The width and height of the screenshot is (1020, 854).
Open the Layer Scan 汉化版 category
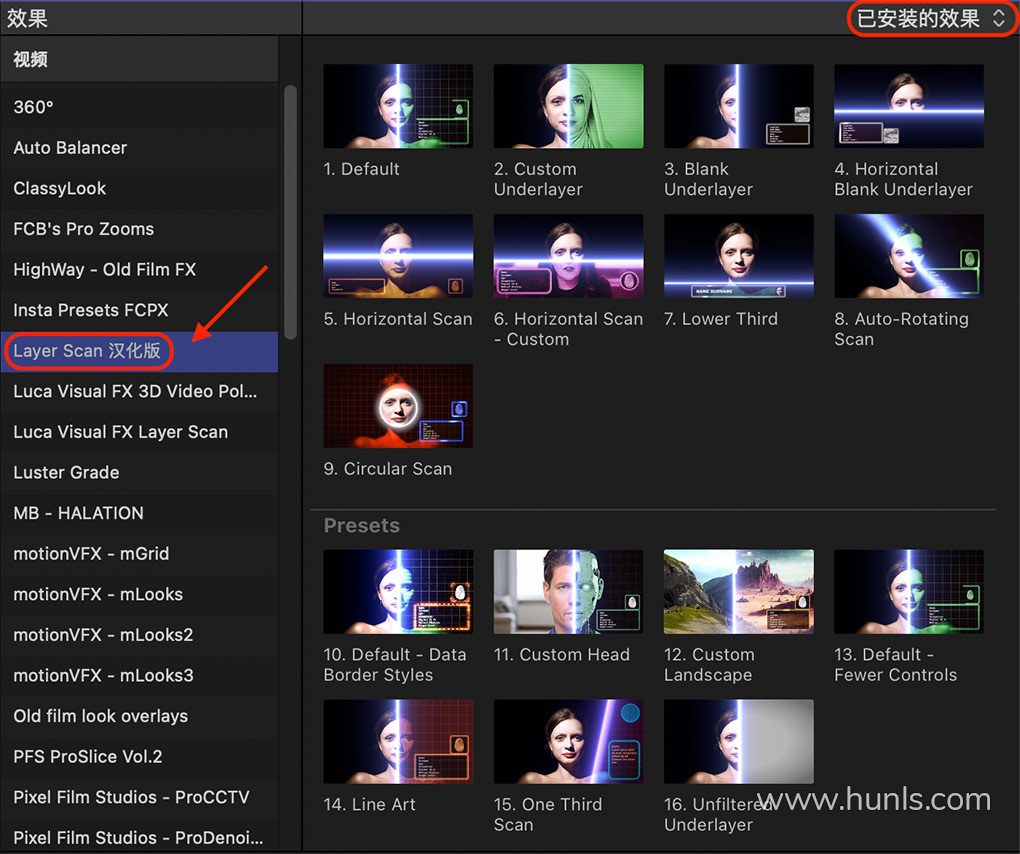point(86,351)
